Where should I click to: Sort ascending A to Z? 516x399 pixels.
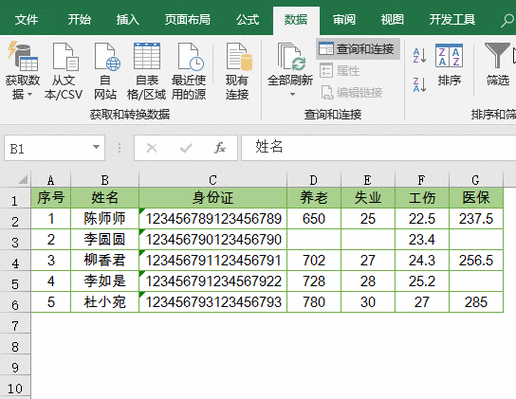419,55
